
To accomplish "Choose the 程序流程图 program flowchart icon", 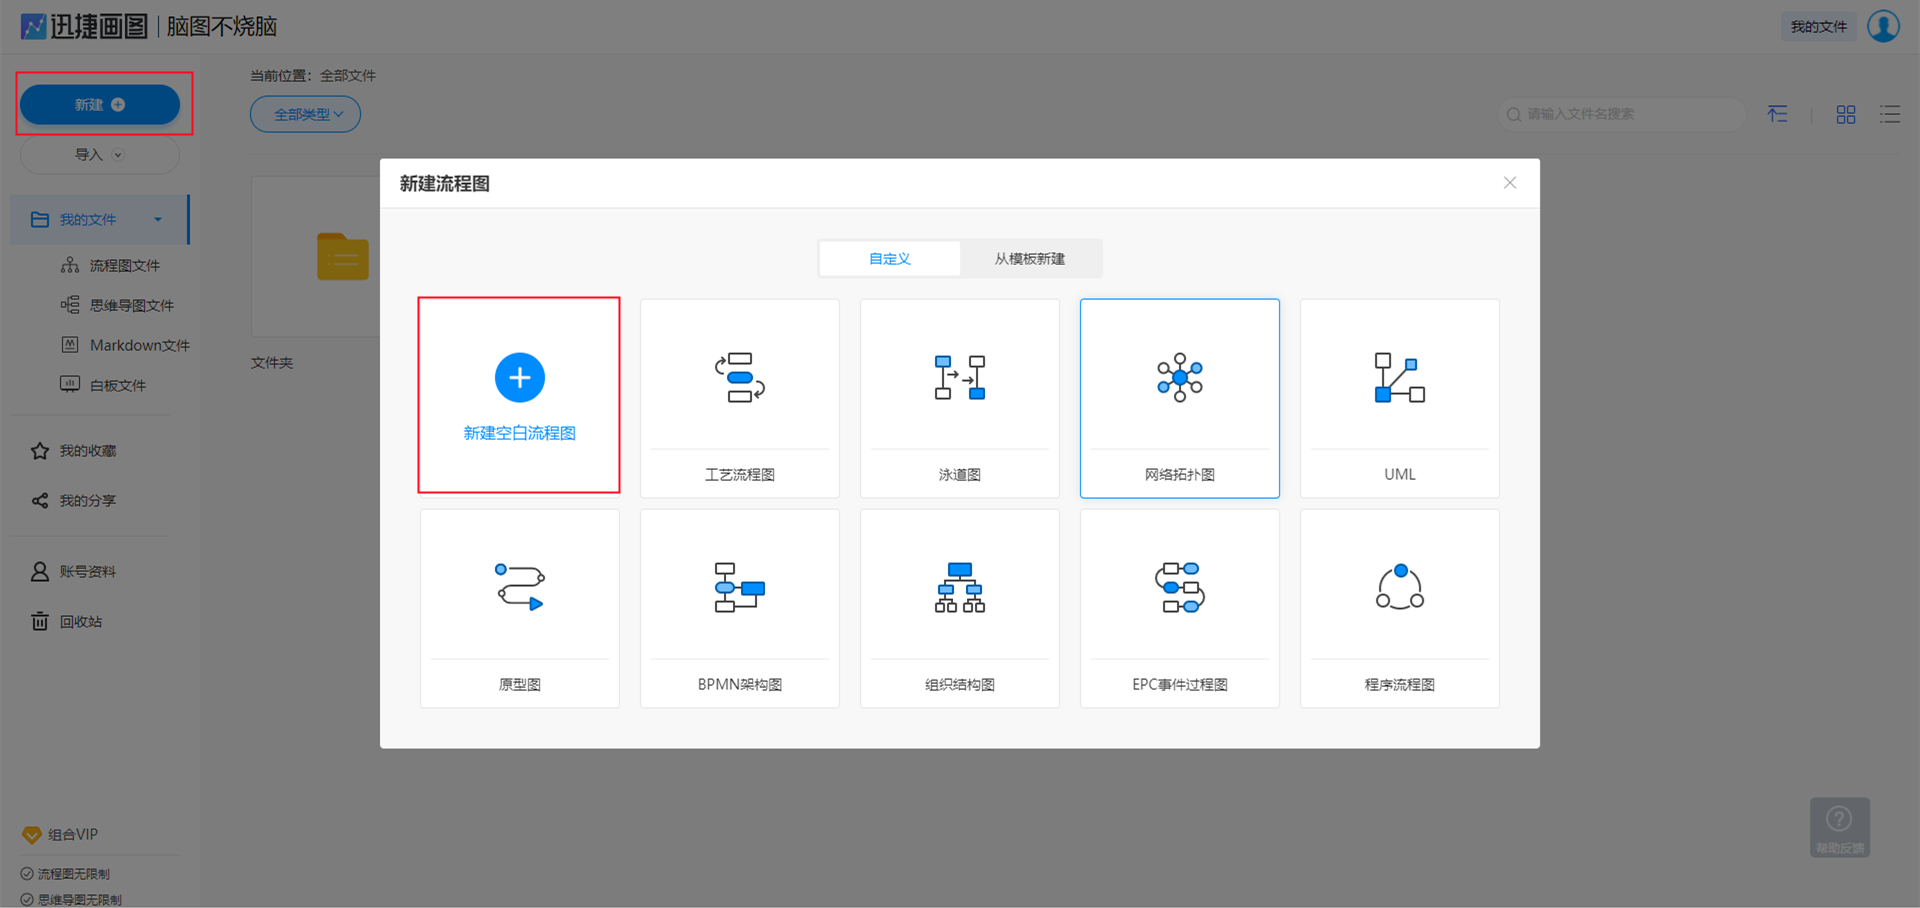I will click(1399, 588).
